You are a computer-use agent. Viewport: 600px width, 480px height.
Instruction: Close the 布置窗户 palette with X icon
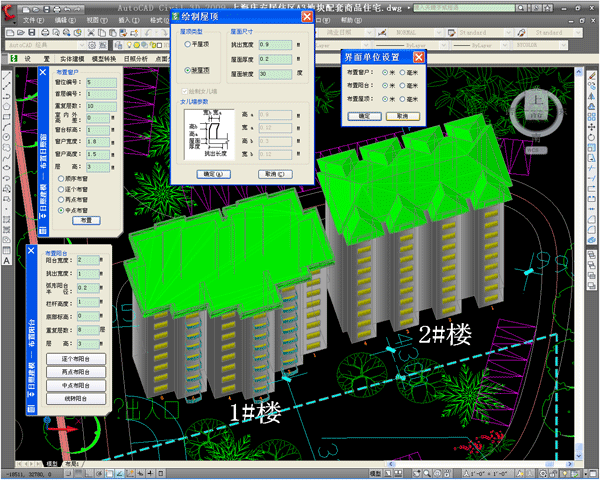pyautogui.click(x=44, y=72)
